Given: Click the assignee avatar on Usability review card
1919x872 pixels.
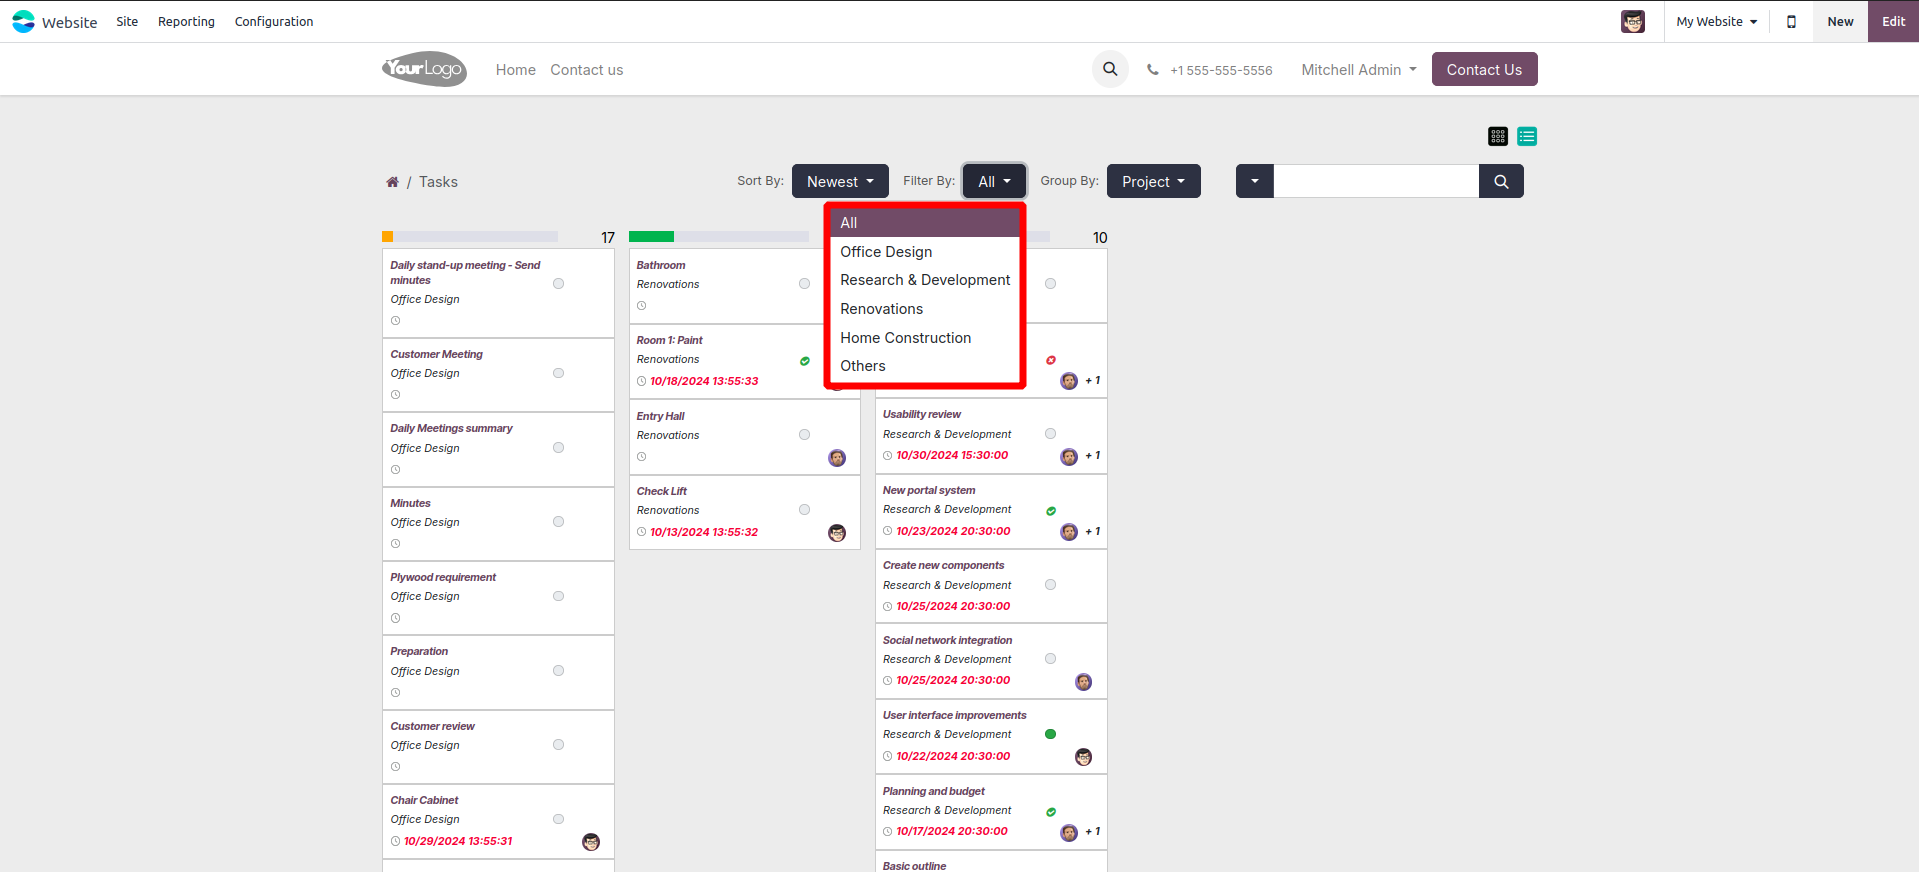Looking at the screenshot, I should pos(1069,456).
